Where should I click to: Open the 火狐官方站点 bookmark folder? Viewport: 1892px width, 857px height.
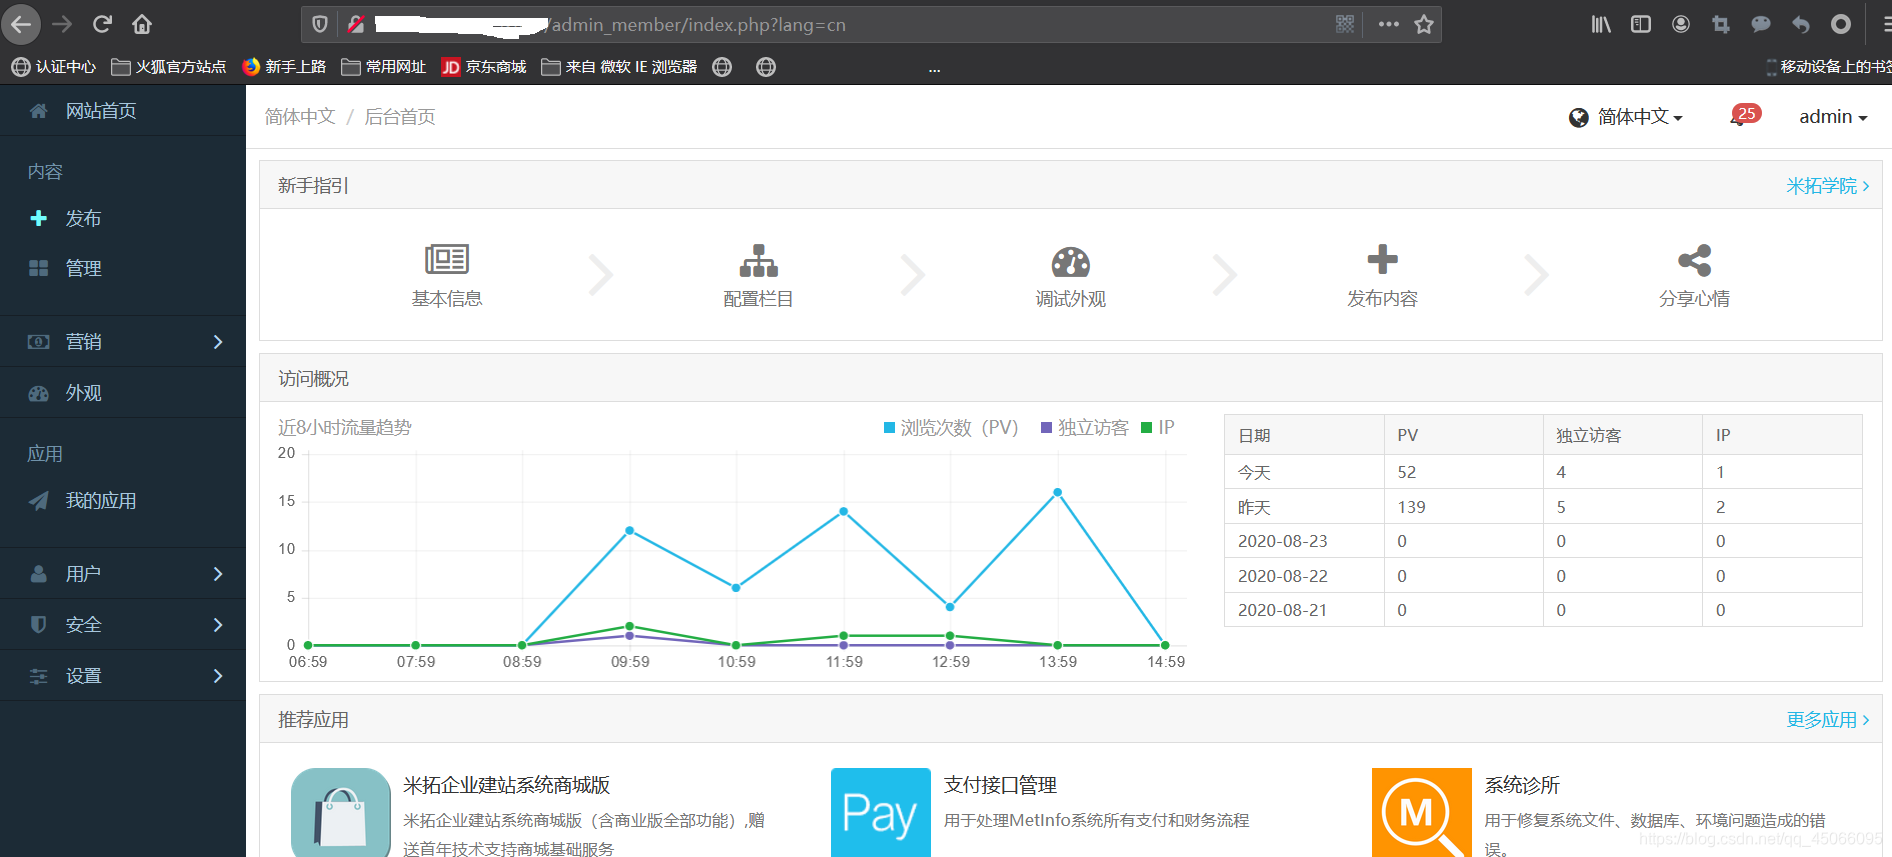pyautogui.click(x=169, y=67)
